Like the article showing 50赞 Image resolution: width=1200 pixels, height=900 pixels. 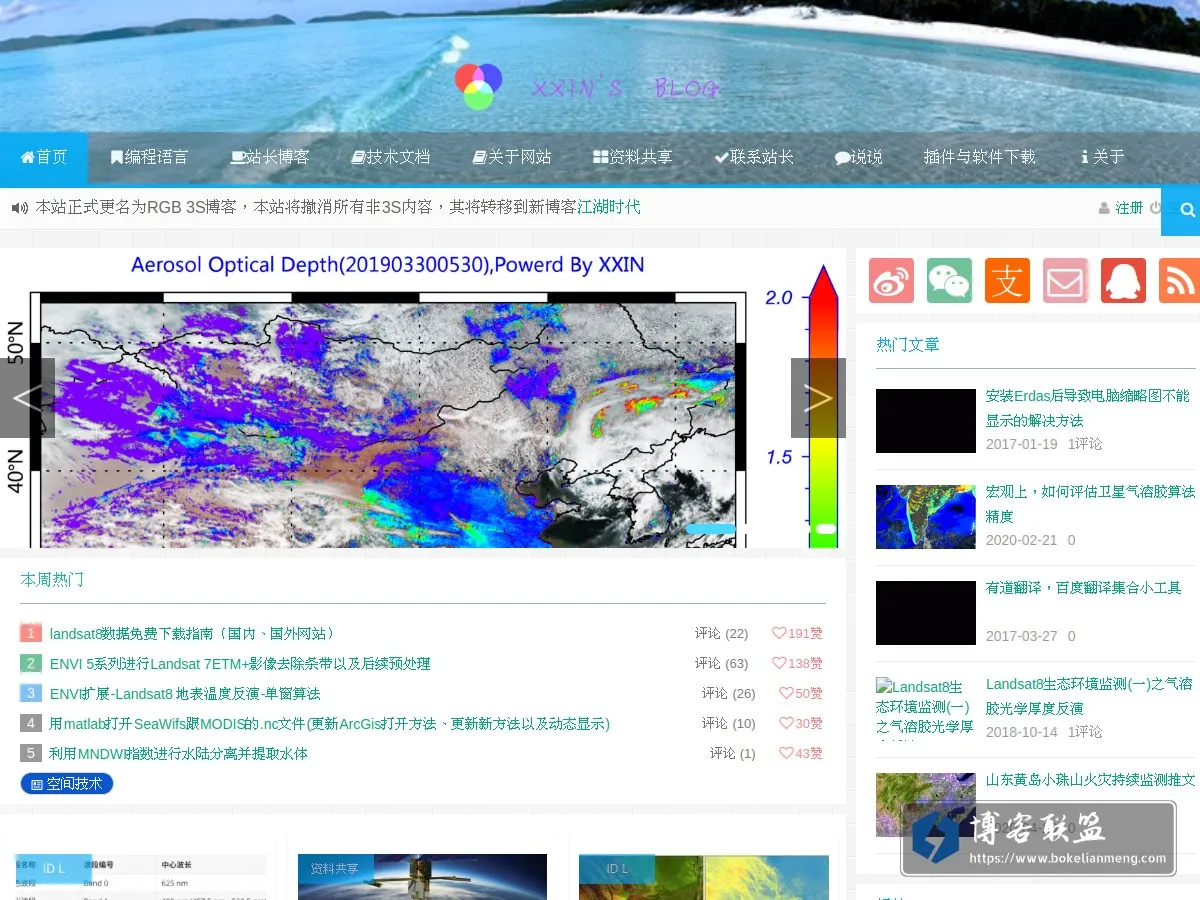[801, 693]
